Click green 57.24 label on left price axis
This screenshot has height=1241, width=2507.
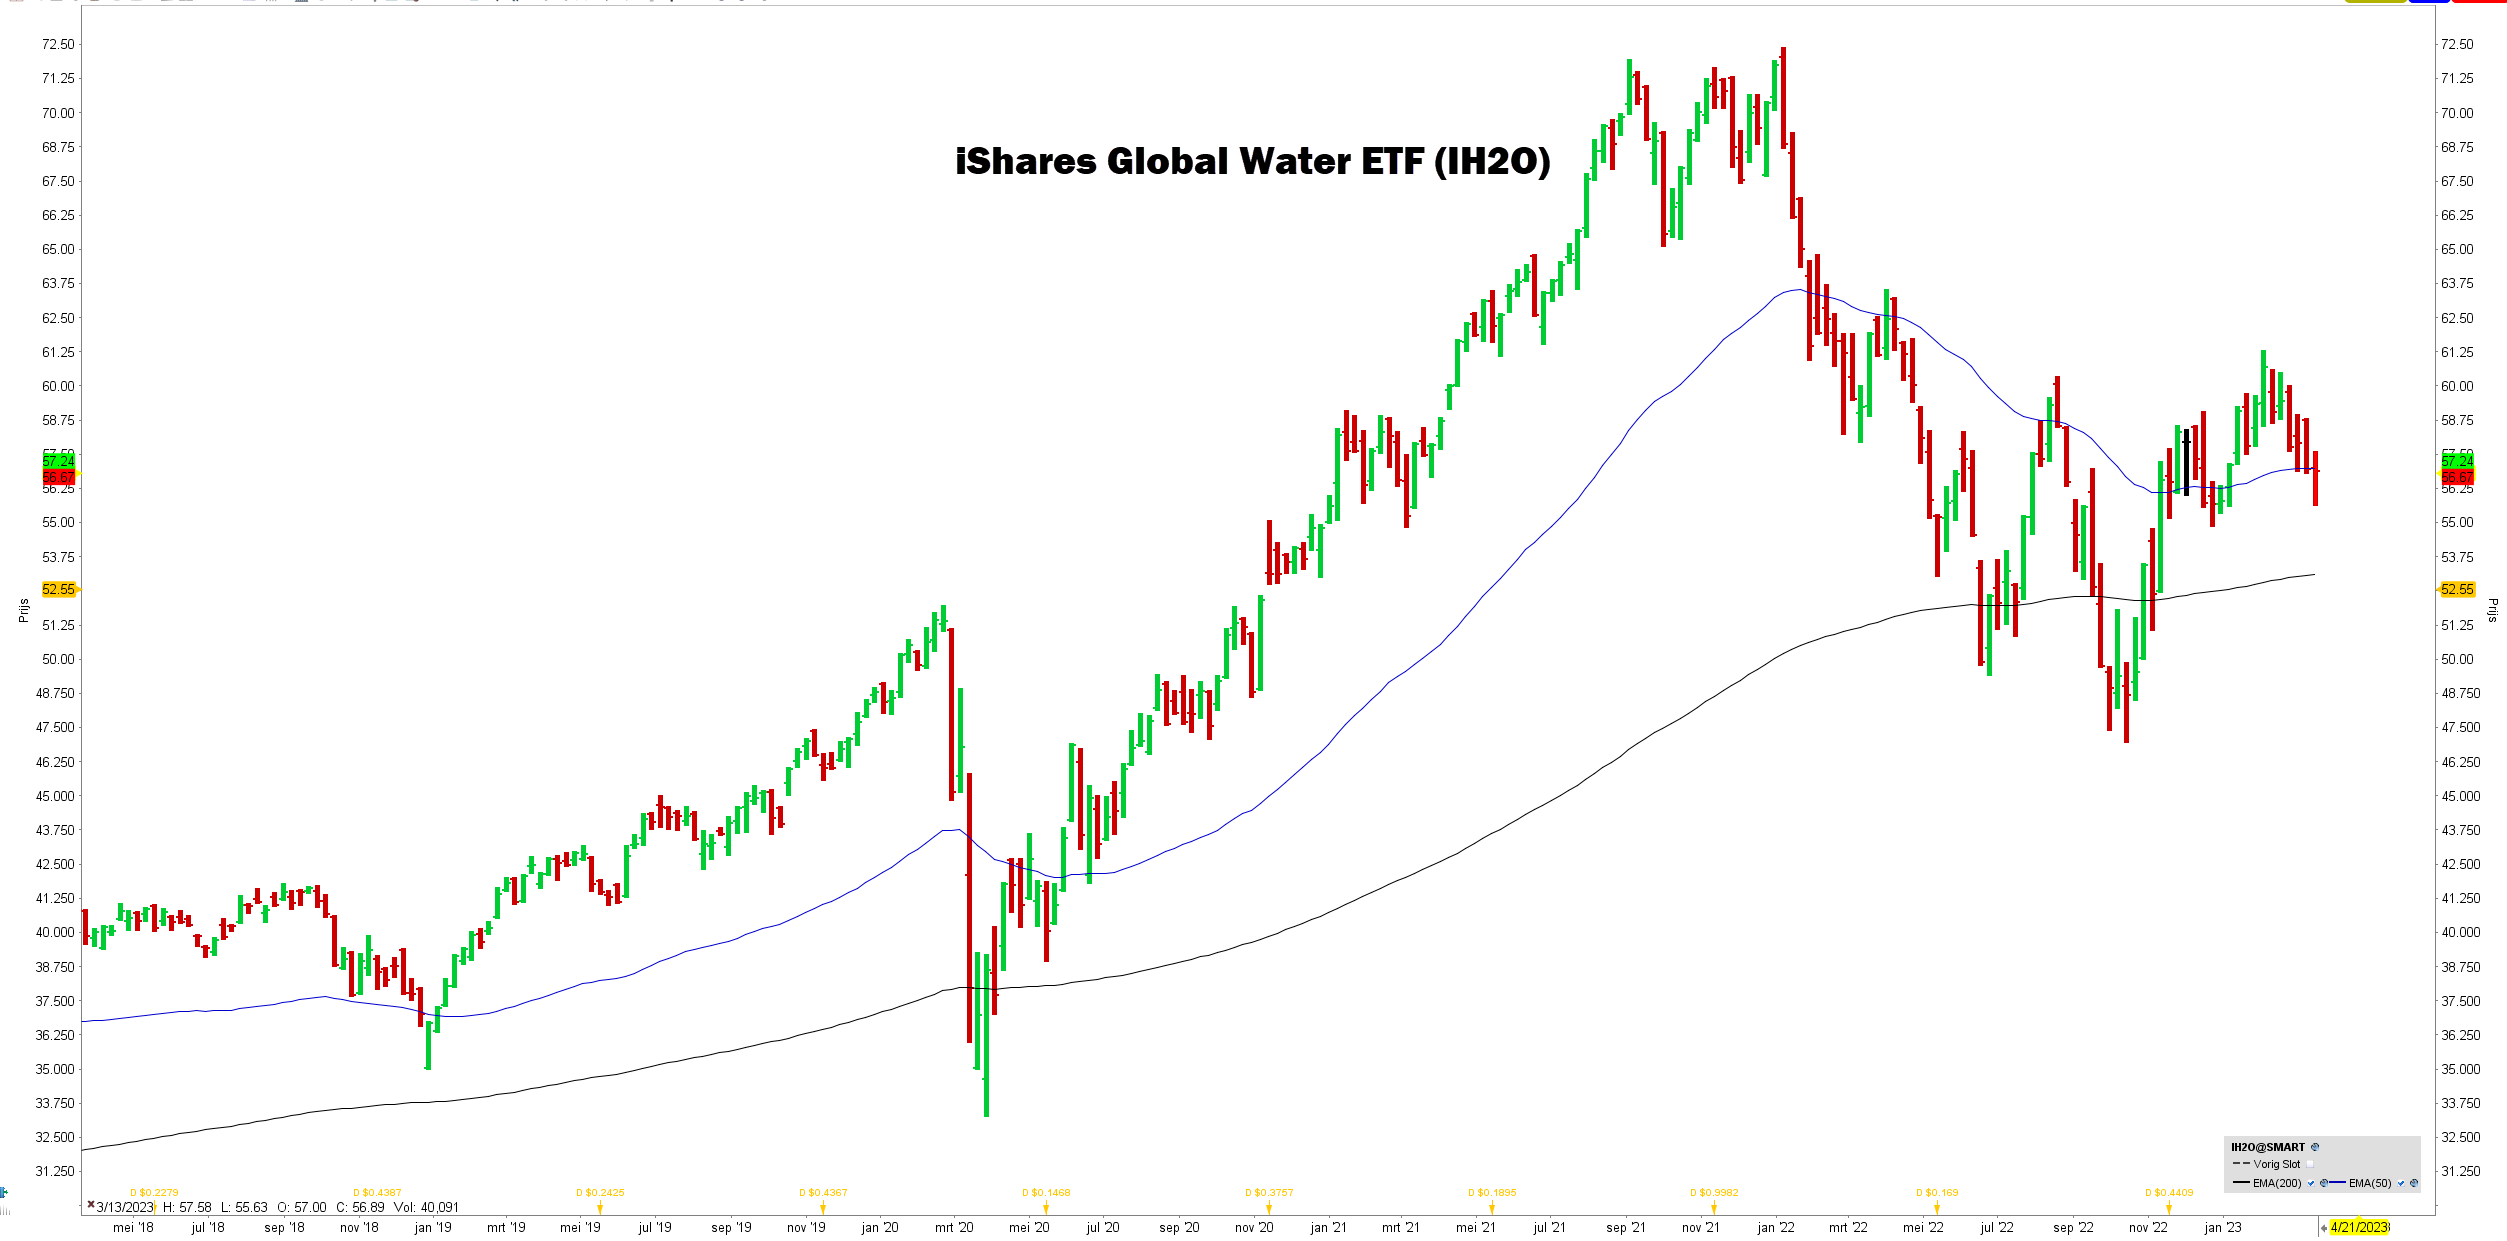pyautogui.click(x=59, y=461)
